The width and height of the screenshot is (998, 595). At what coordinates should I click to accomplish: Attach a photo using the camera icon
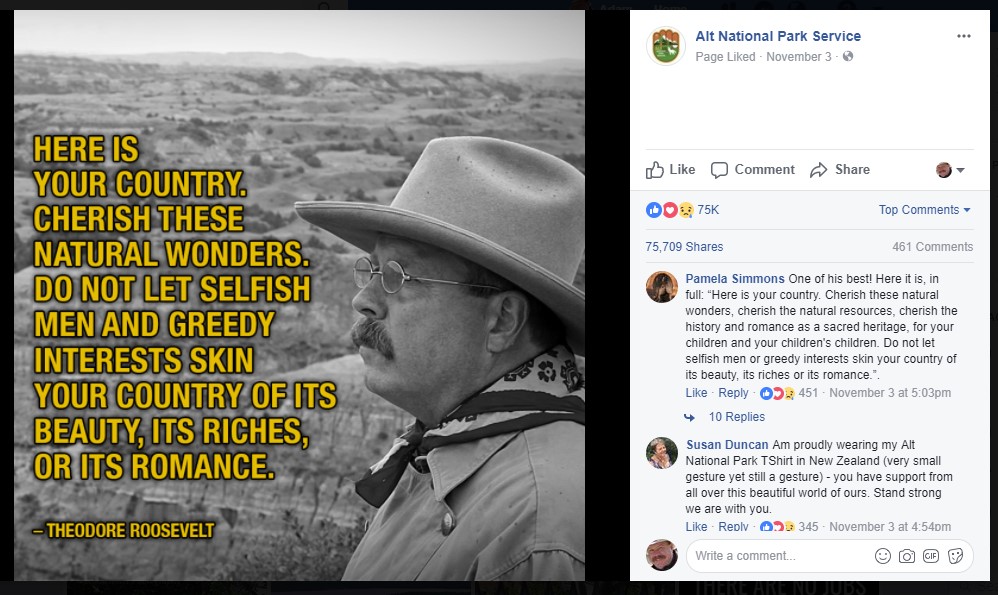pos(907,556)
